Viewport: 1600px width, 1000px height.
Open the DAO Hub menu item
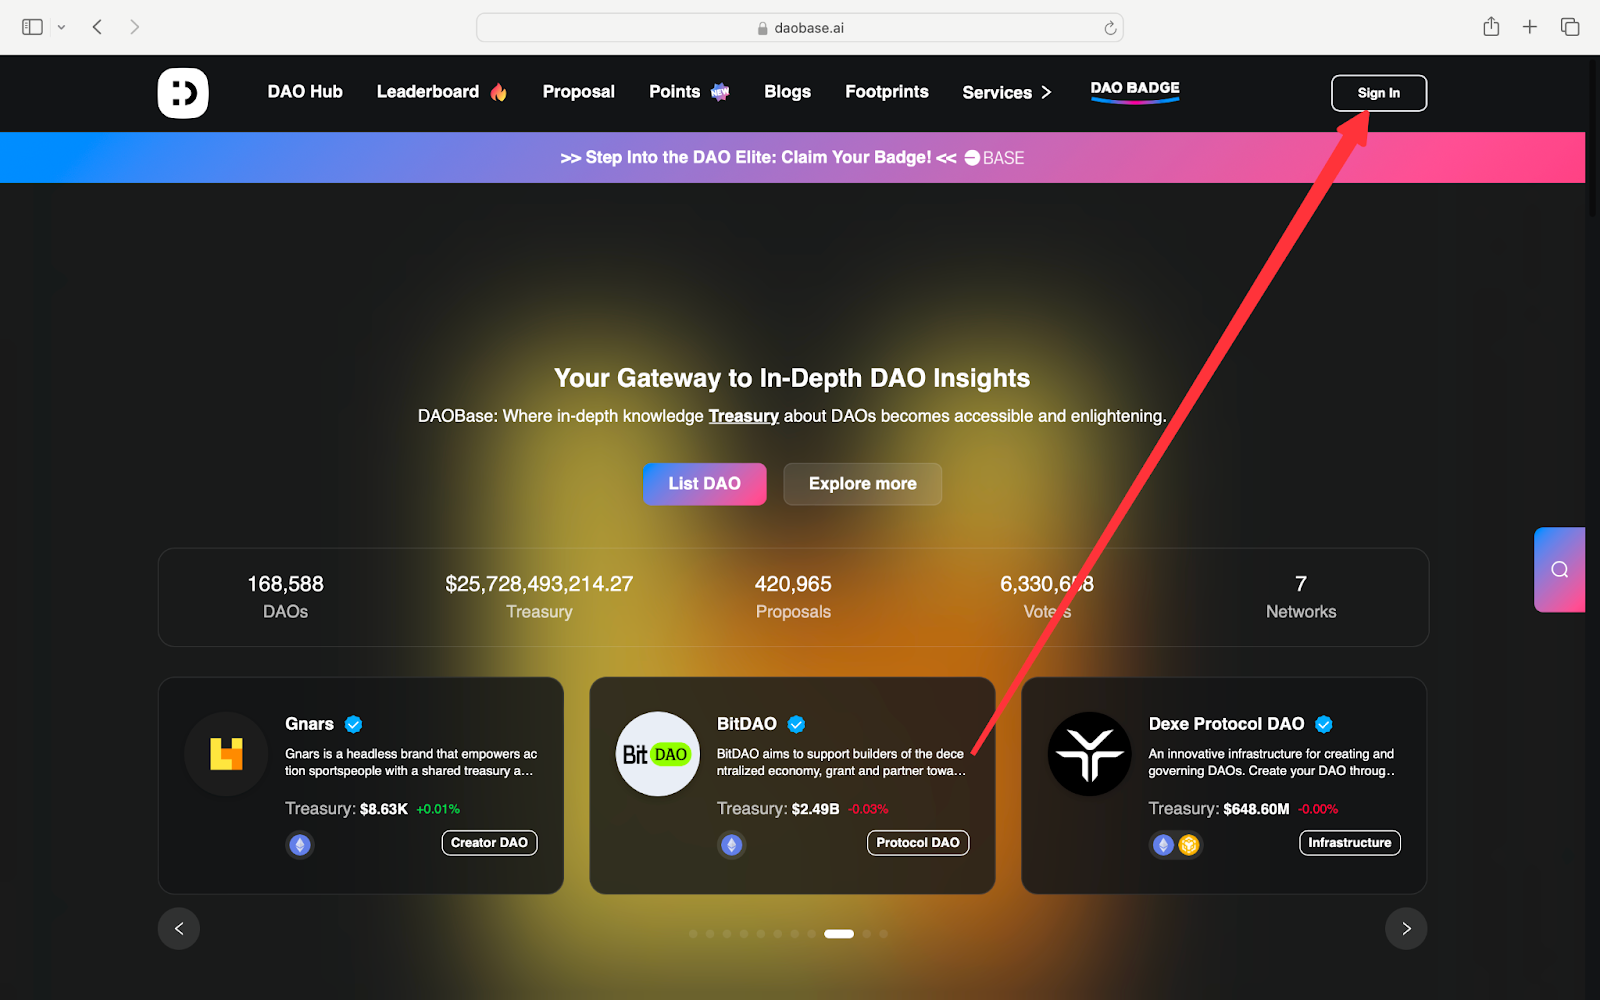[x=305, y=92]
